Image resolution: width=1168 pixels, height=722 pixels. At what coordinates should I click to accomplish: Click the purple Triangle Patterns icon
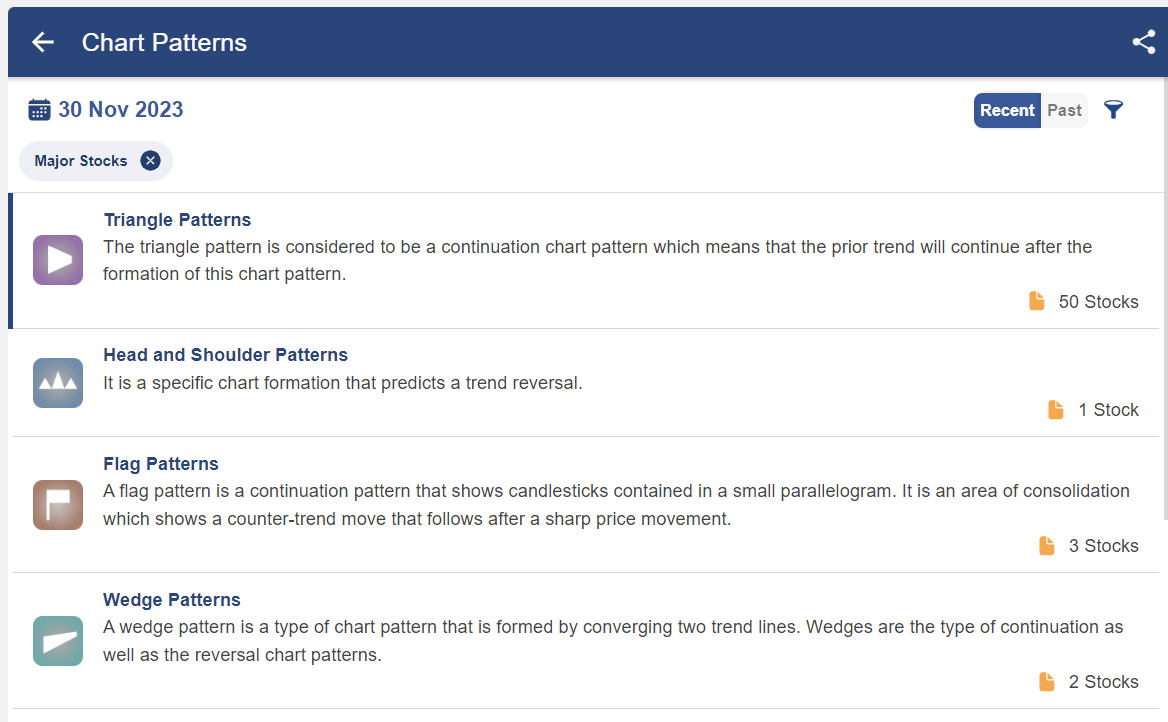point(58,260)
